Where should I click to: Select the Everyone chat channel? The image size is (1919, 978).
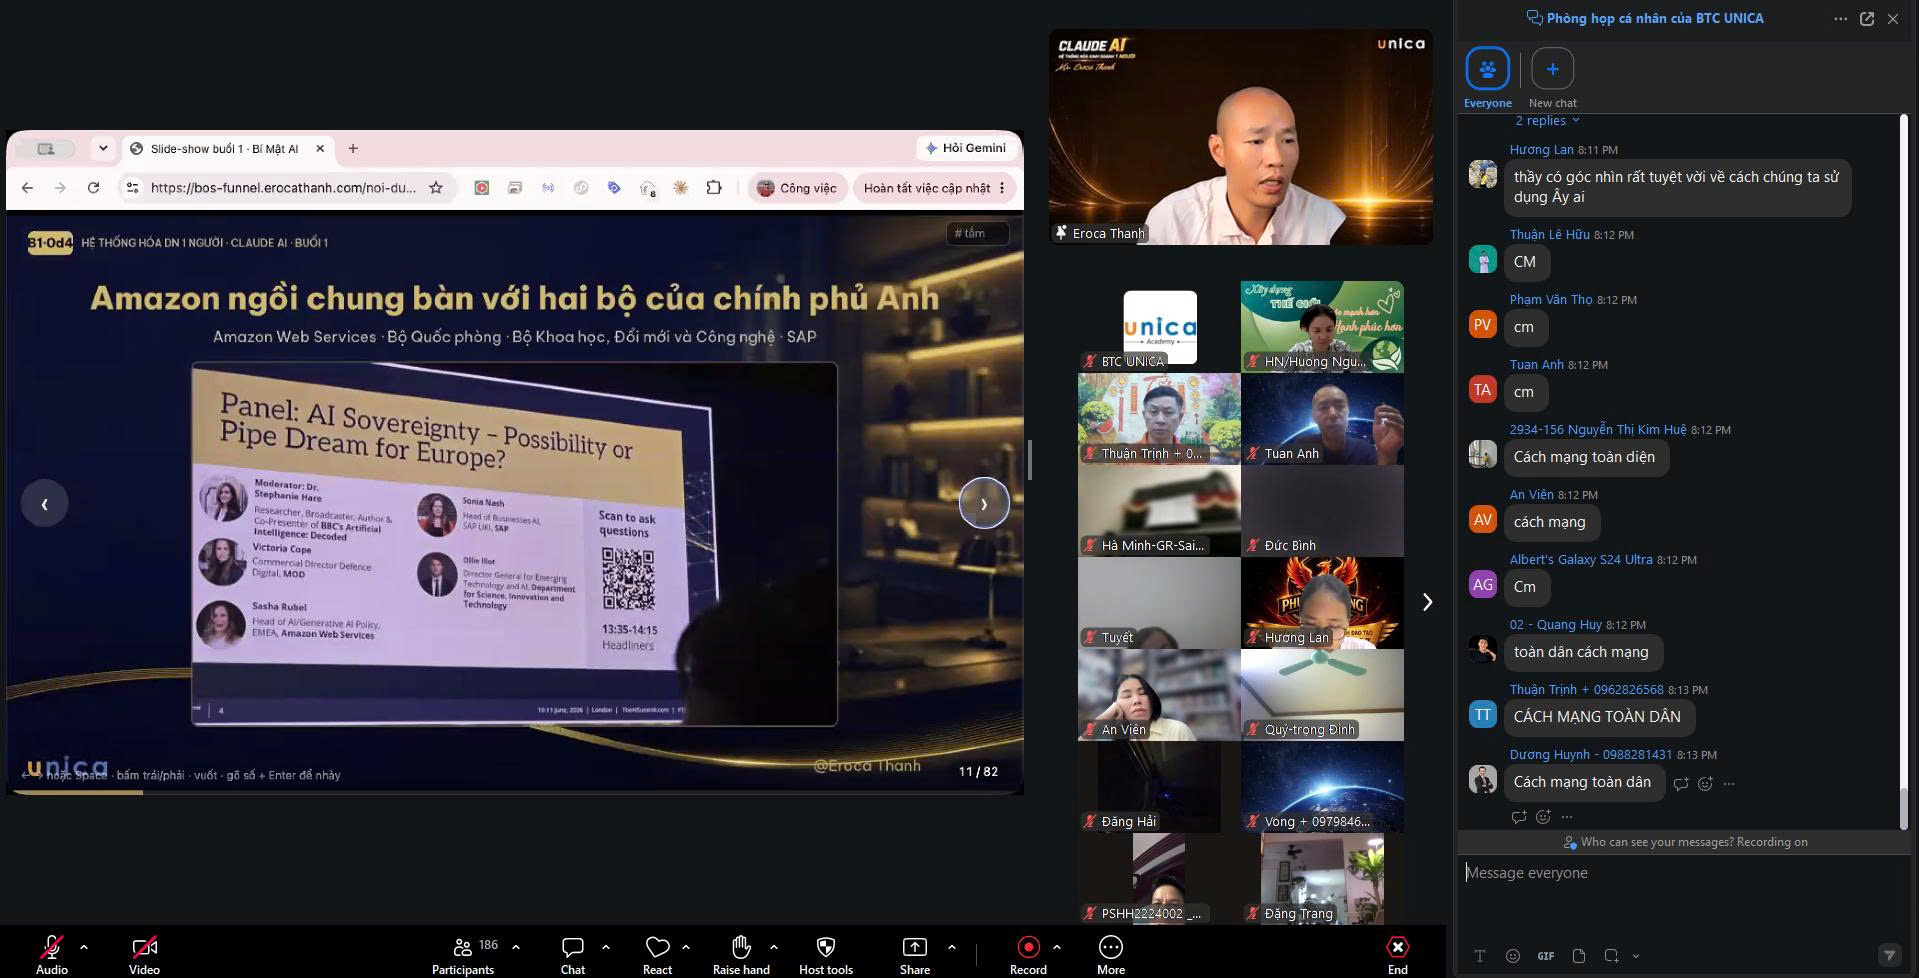click(x=1487, y=78)
